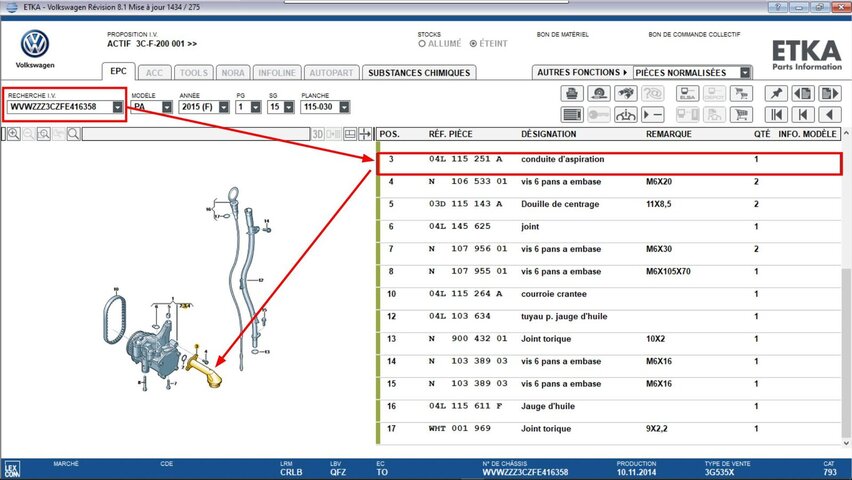Switch to the EPC tab
Image resolution: width=852 pixels, height=480 pixels.
118,71
